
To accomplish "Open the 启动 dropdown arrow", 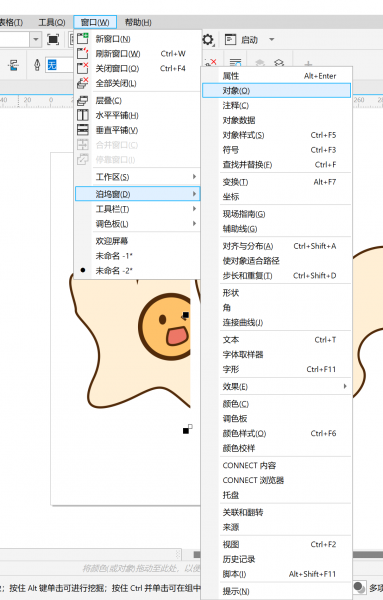I will click(272, 39).
